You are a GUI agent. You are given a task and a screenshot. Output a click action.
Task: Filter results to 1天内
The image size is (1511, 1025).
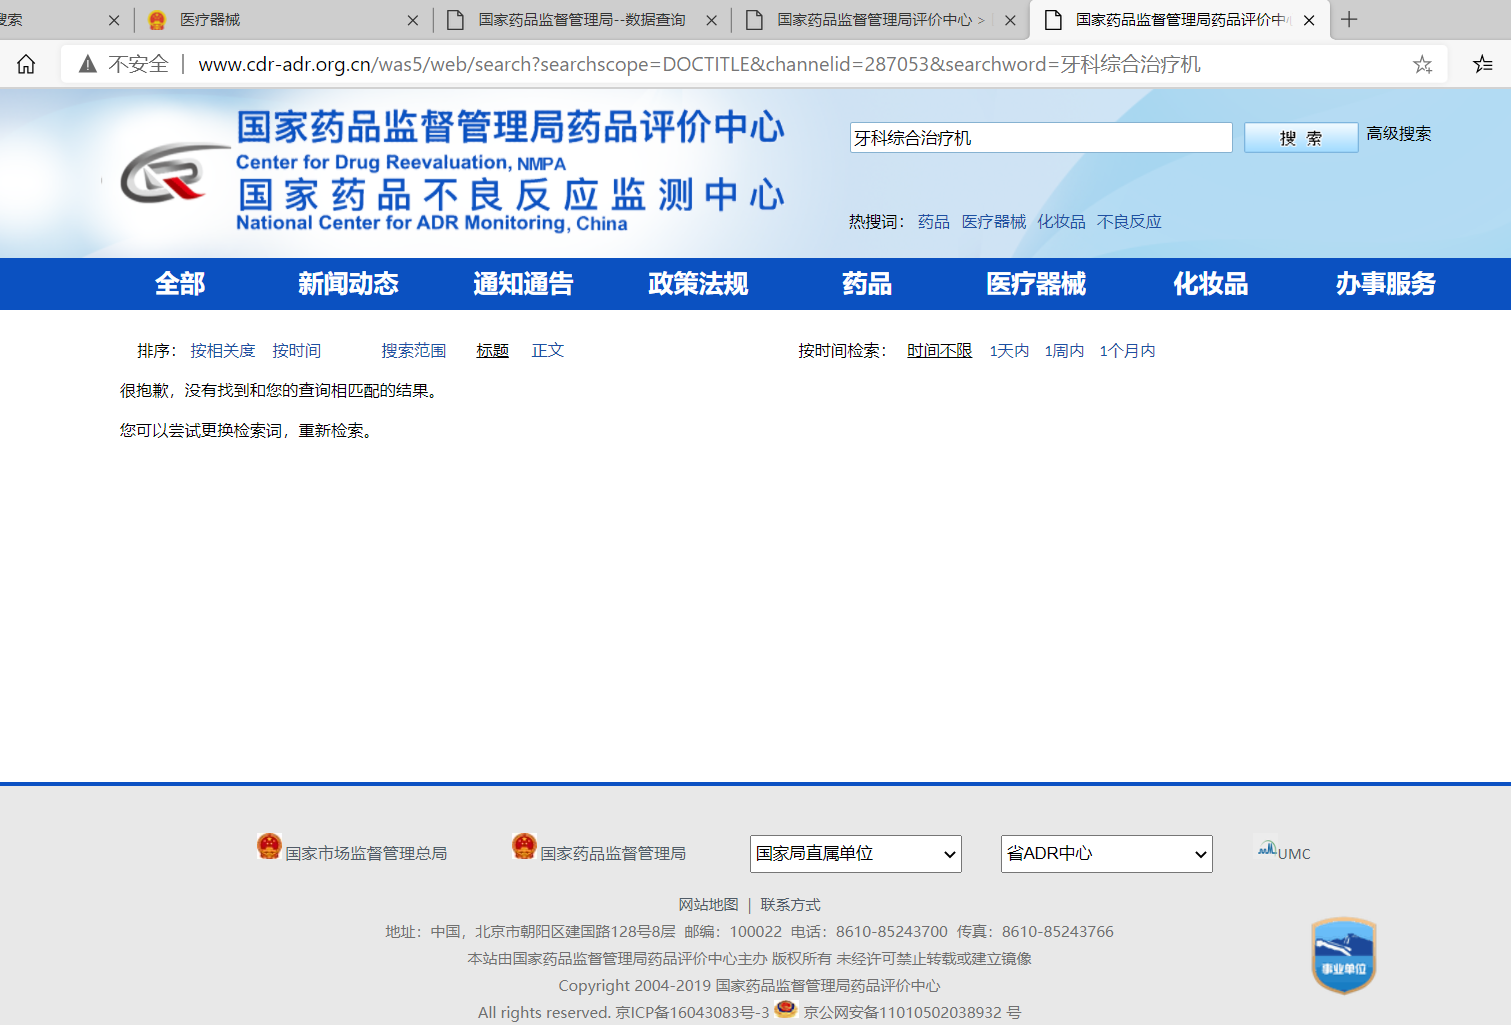1009,351
